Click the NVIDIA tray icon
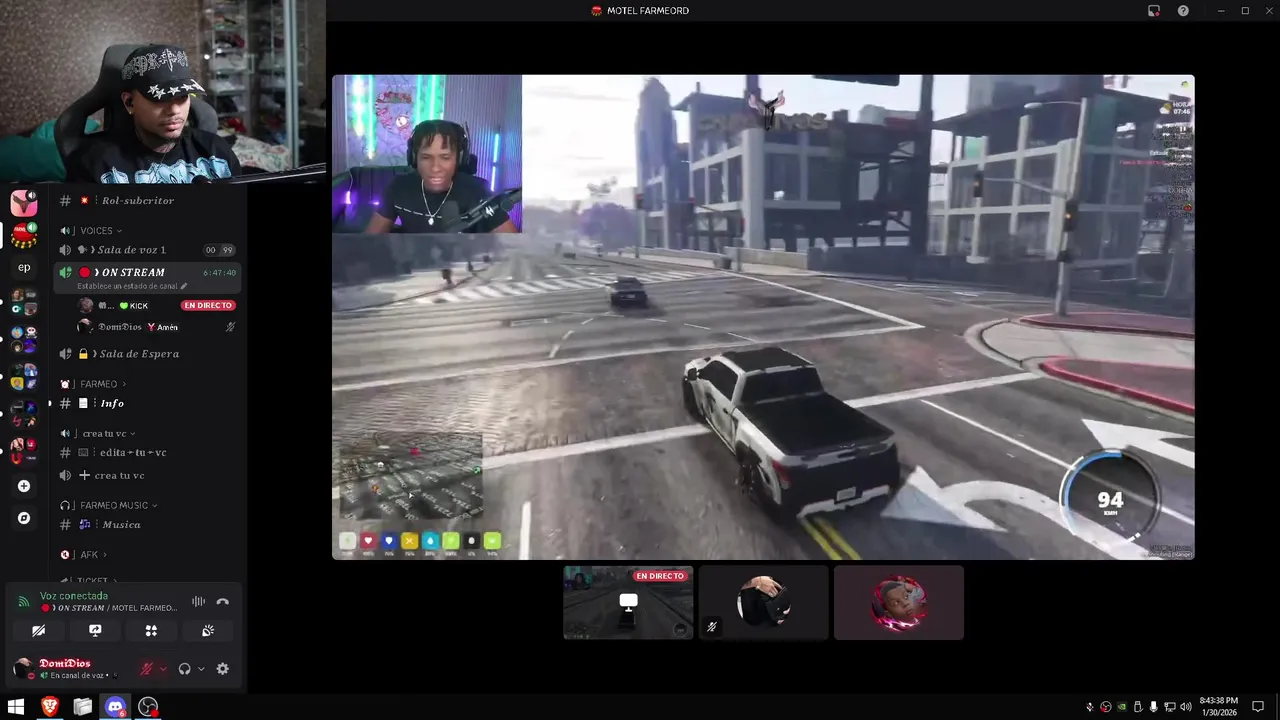The height and width of the screenshot is (720, 1280). point(1121,707)
